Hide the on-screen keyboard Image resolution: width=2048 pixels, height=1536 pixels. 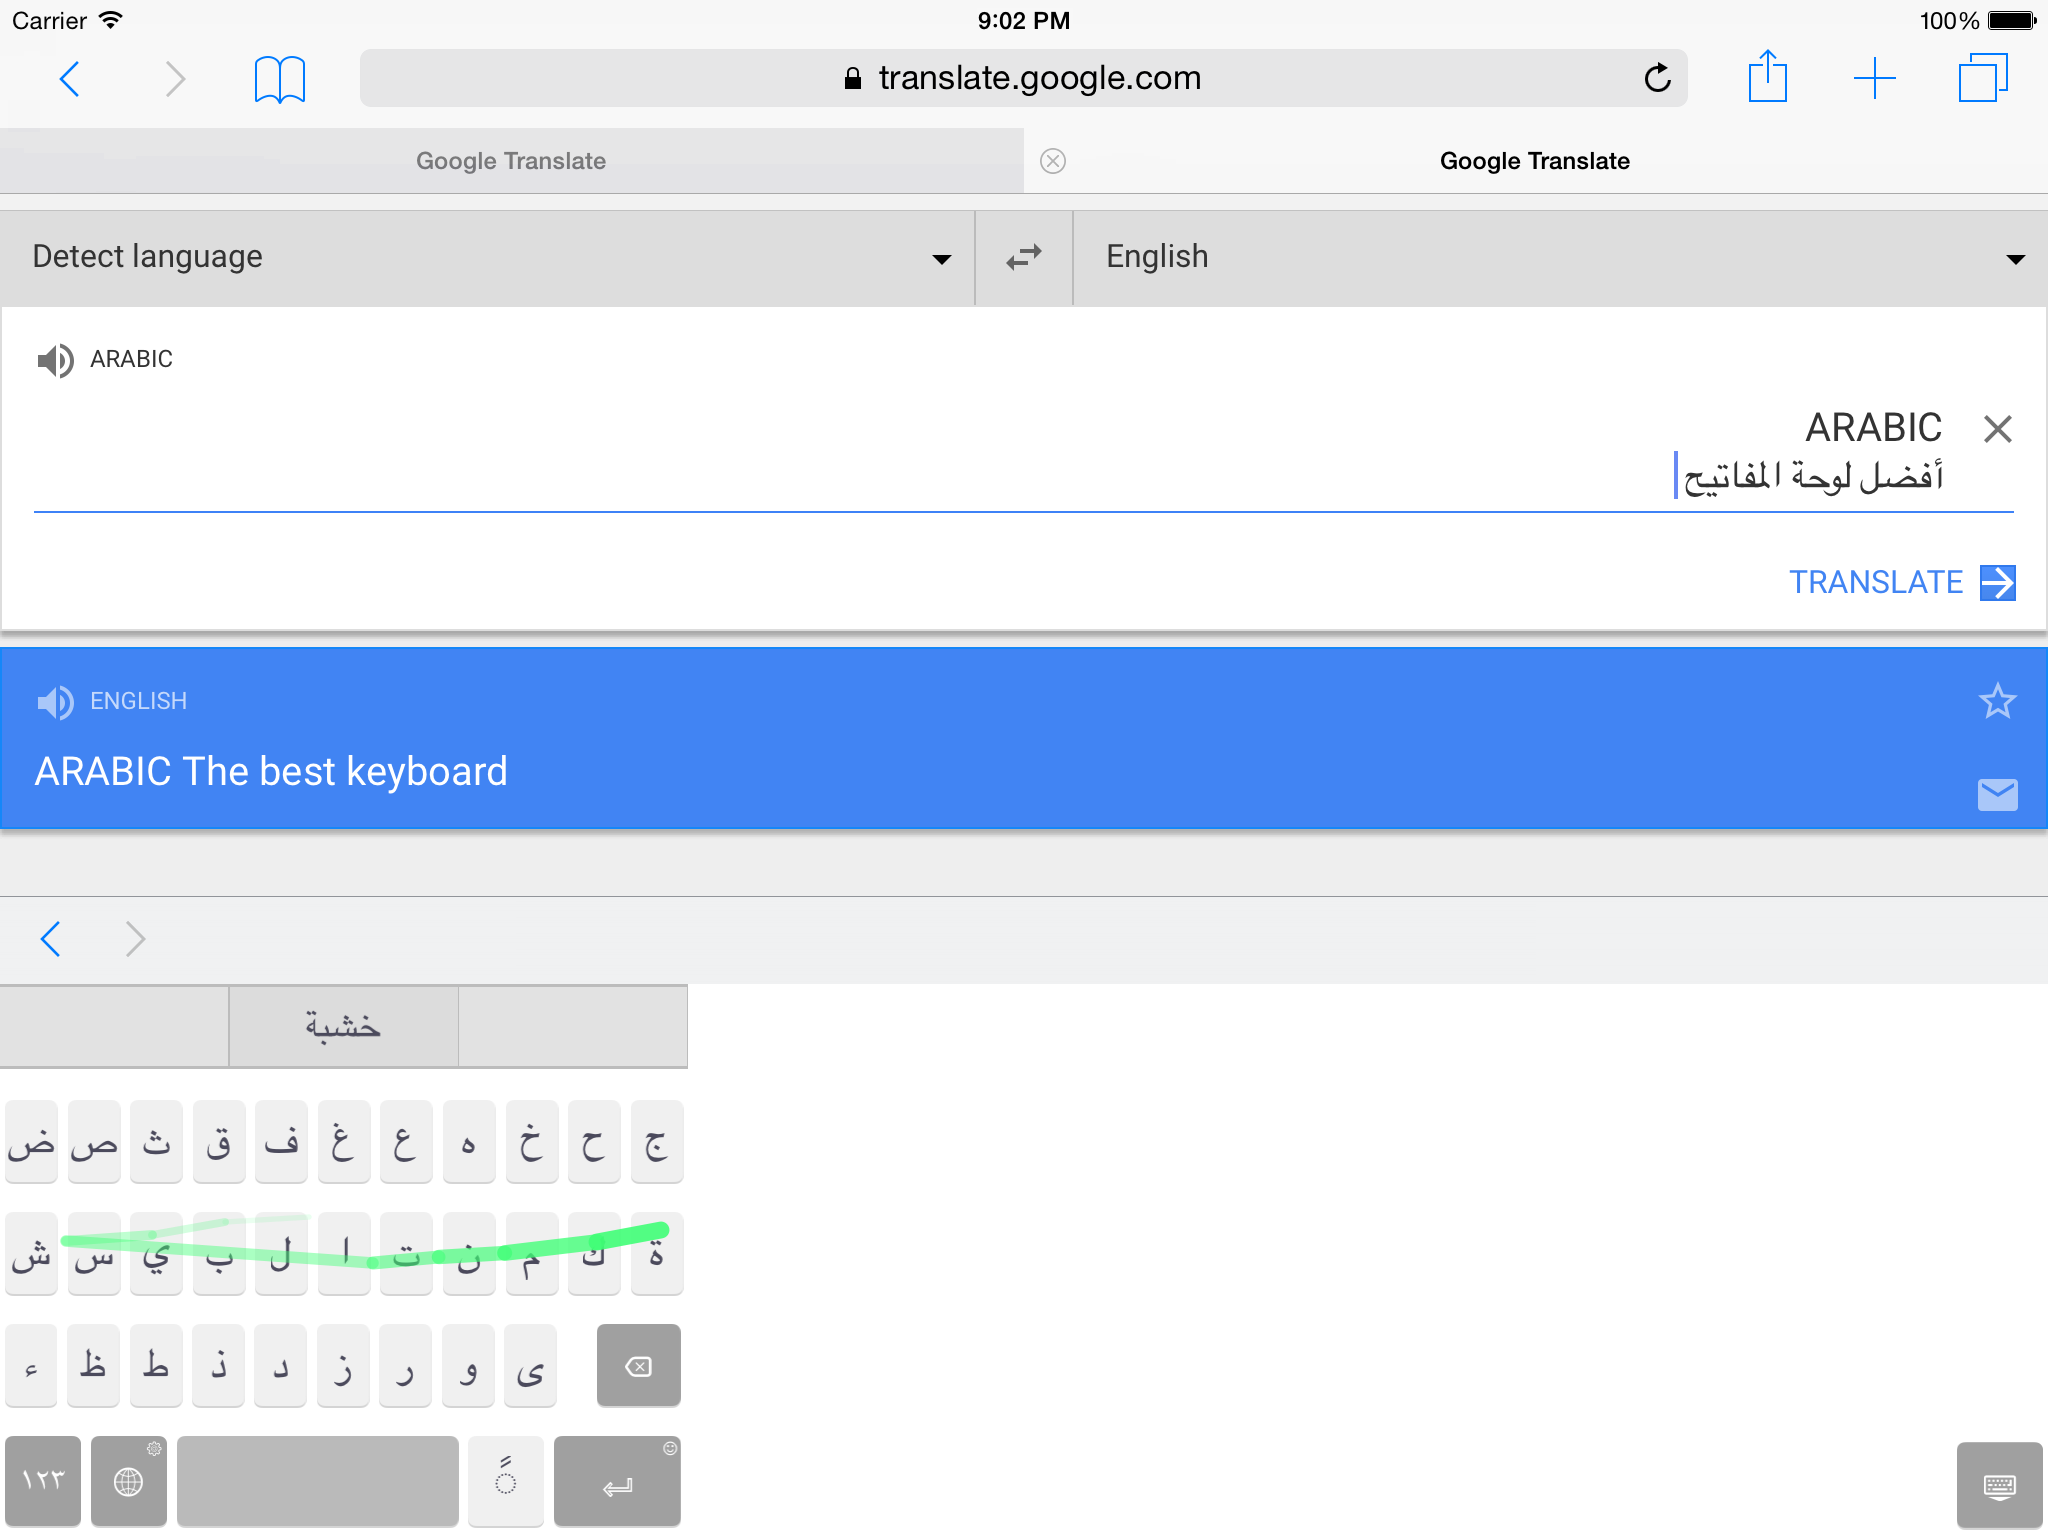coord(1998,1485)
